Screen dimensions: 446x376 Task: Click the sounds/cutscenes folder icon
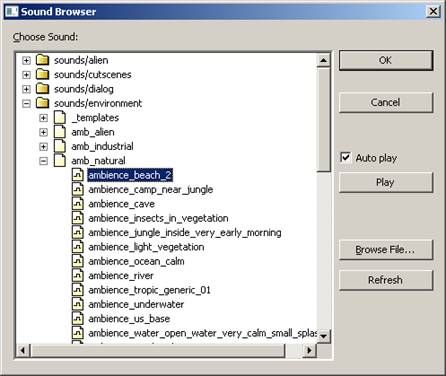pyautogui.click(x=42, y=74)
